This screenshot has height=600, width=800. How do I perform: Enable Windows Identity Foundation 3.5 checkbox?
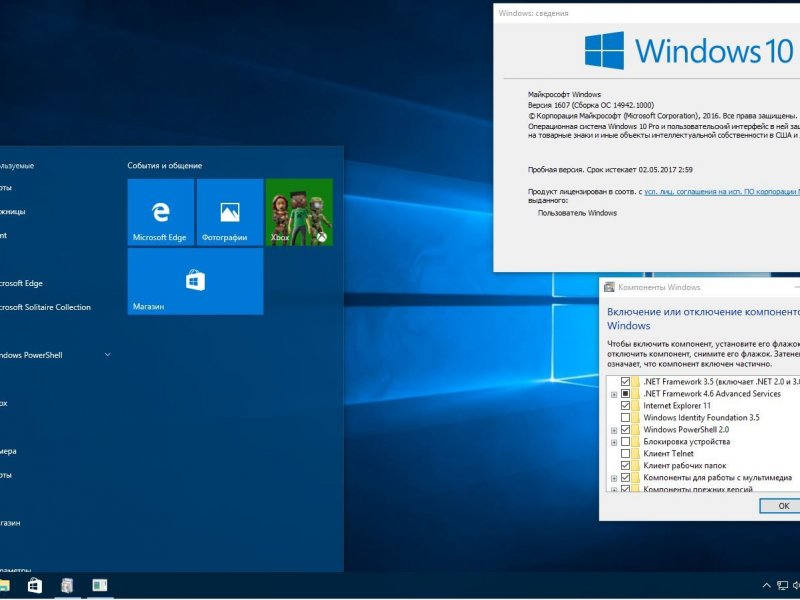click(x=625, y=417)
